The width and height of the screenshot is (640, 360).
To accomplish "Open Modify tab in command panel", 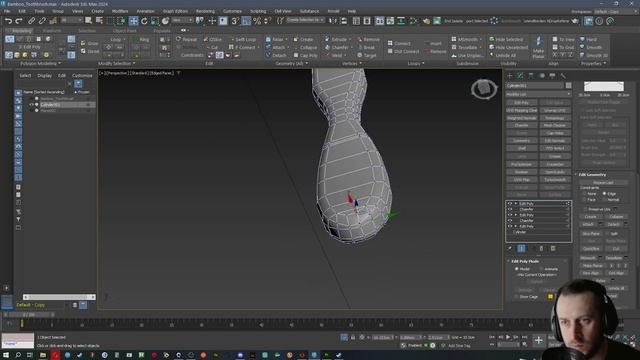I will tap(520, 76).
